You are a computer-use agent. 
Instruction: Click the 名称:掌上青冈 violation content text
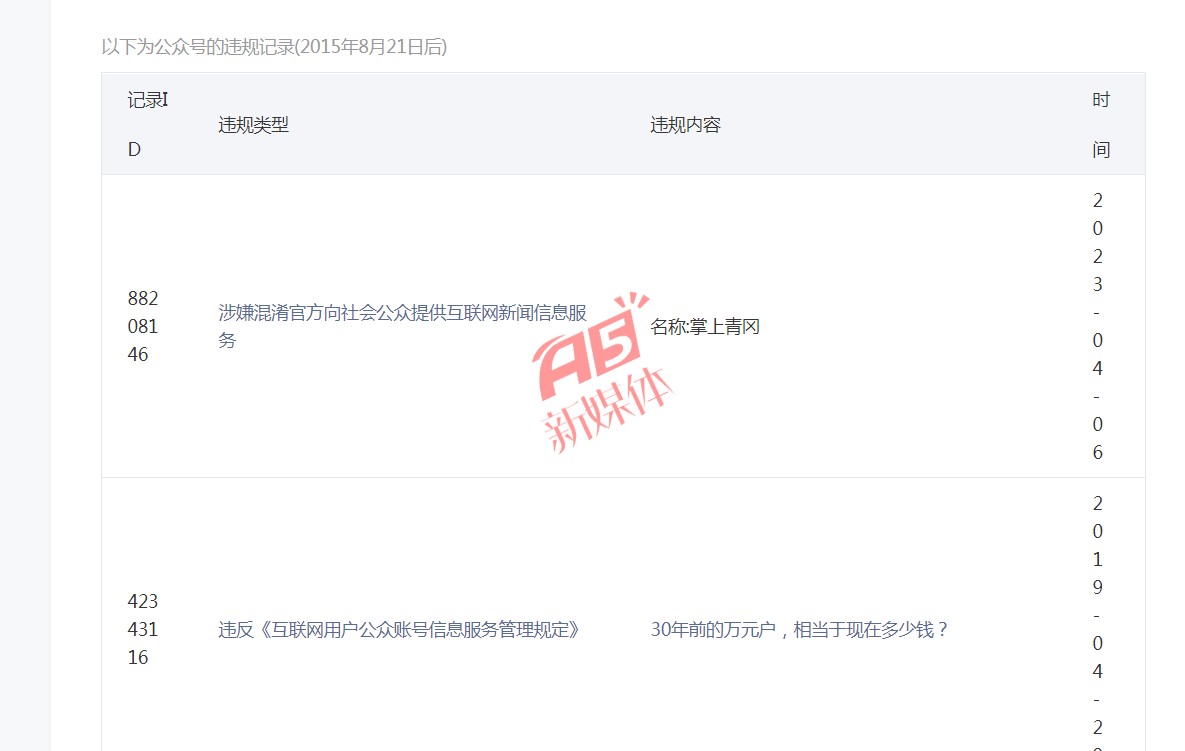click(705, 326)
